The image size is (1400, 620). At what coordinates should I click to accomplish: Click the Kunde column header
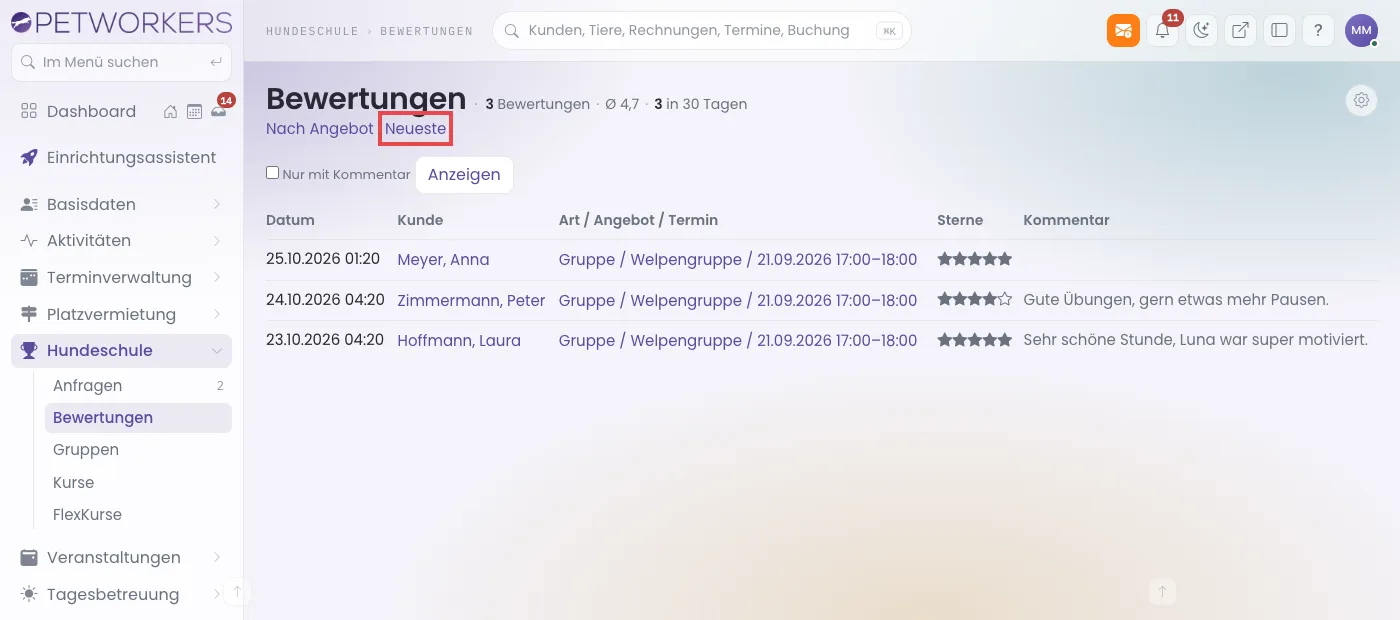(420, 220)
